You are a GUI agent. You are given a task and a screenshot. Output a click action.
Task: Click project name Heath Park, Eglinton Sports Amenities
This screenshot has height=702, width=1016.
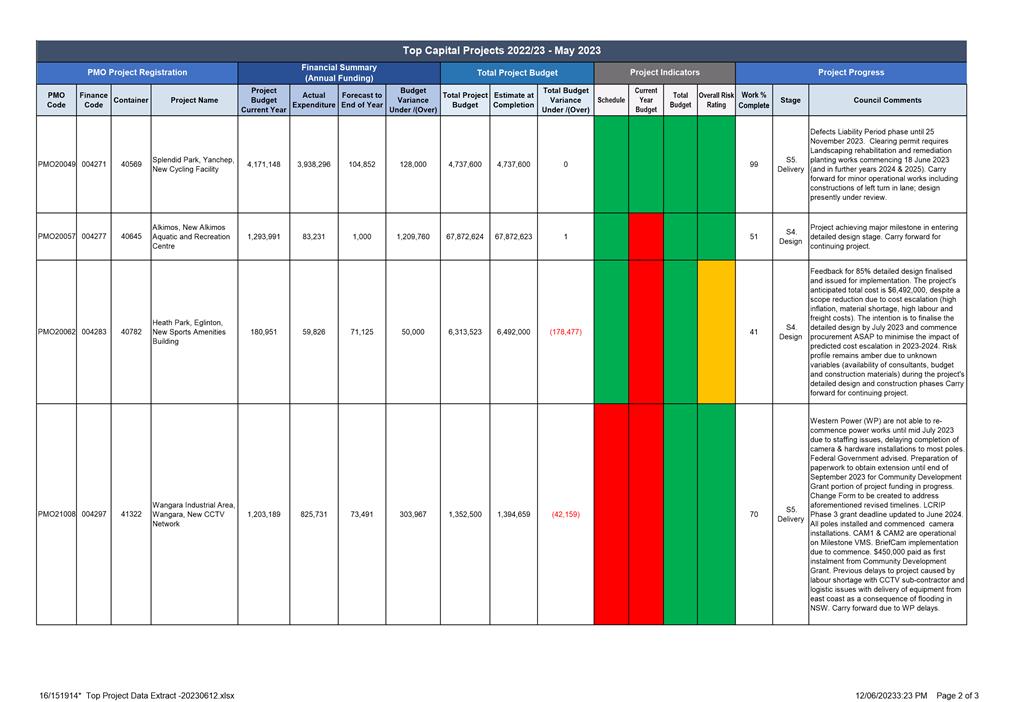[x=189, y=332]
